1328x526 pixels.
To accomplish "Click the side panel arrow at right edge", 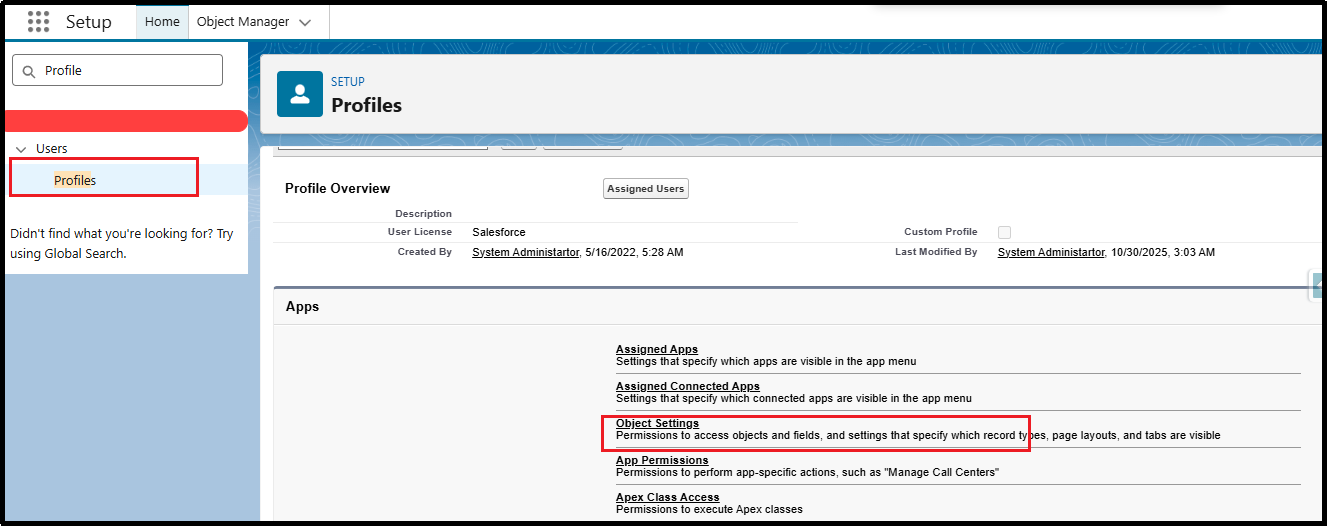I will pyautogui.click(x=1318, y=285).
